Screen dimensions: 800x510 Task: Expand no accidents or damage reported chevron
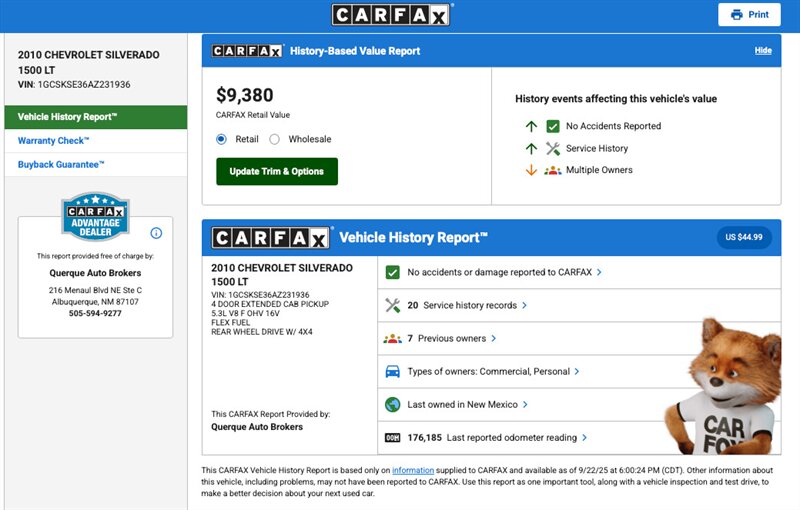click(599, 272)
